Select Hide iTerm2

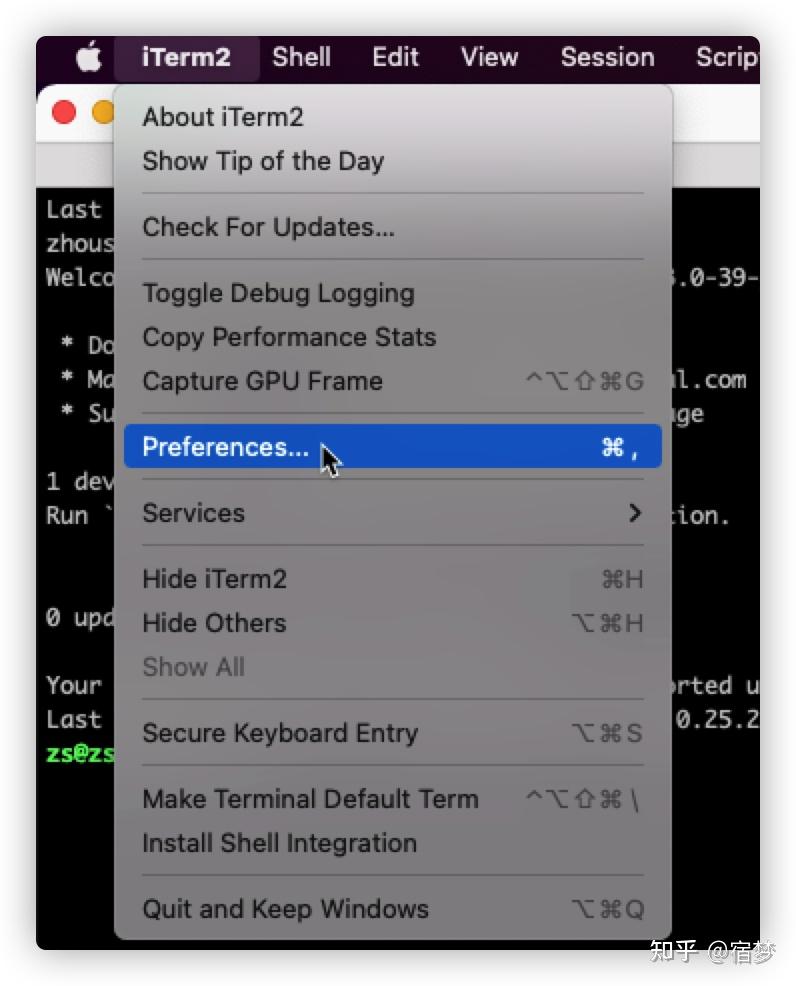393,579
